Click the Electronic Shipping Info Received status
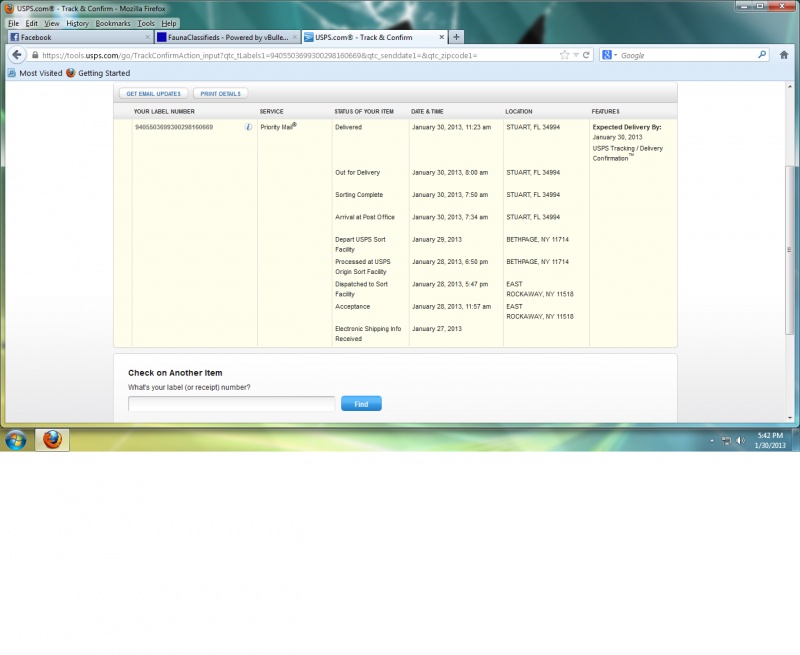The width and height of the screenshot is (800, 655). [x=368, y=334]
